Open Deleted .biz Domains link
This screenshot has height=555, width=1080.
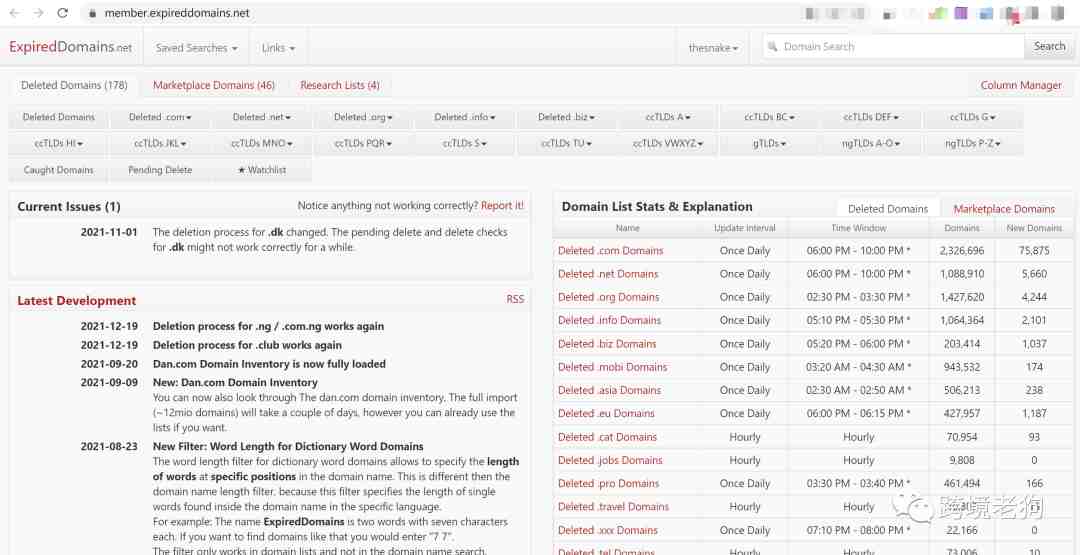607,344
